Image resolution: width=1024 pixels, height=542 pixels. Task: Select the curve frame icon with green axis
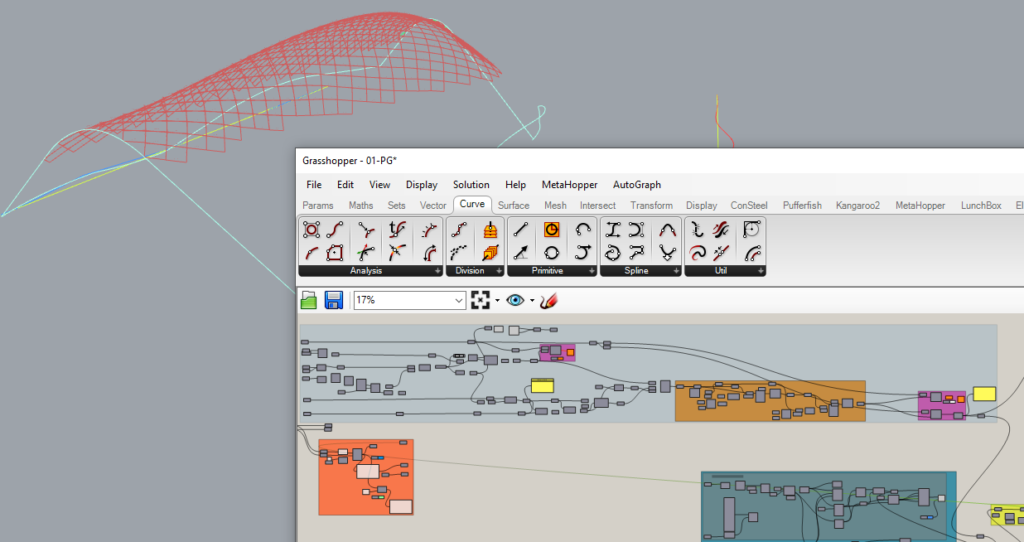click(366, 252)
